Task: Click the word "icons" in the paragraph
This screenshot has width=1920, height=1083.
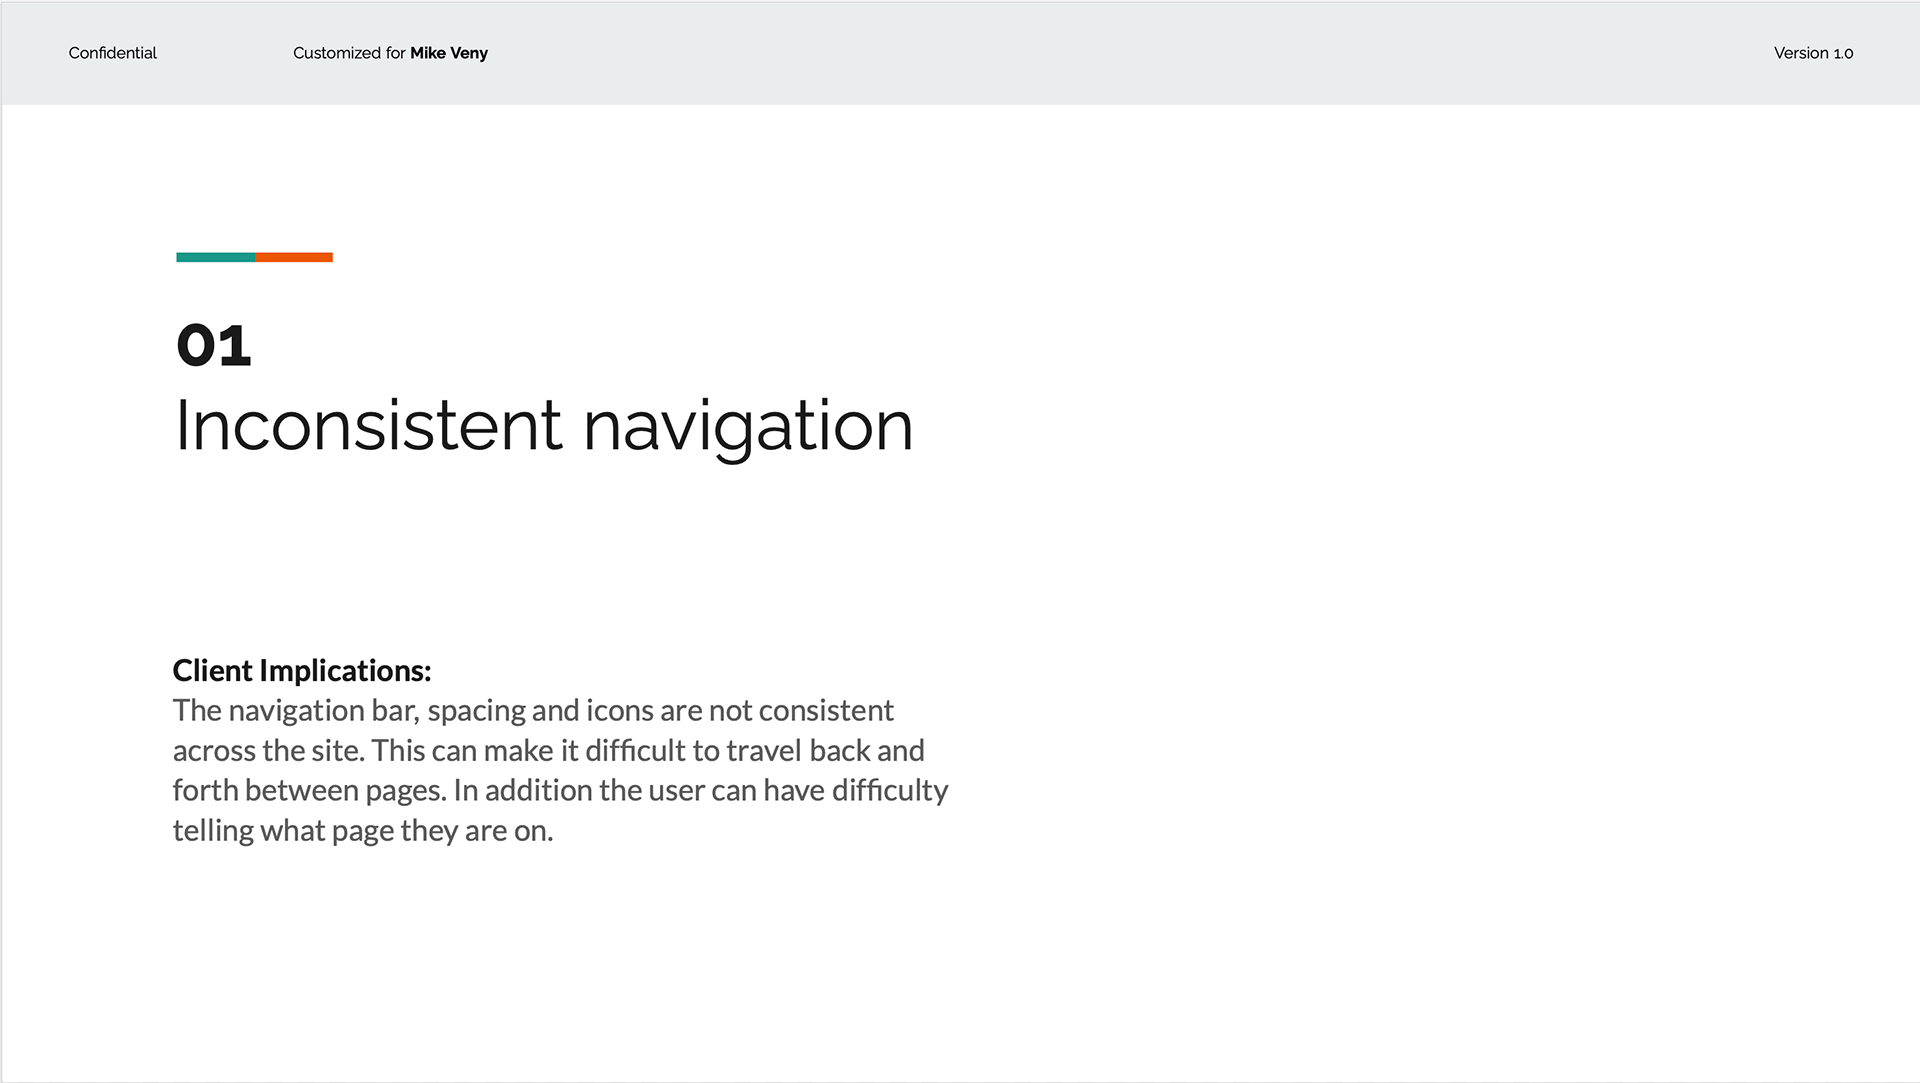Action: [620, 710]
